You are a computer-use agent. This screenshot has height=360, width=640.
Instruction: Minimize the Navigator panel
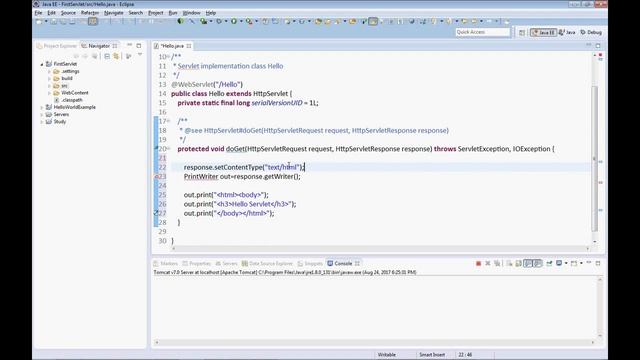[x=129, y=45]
